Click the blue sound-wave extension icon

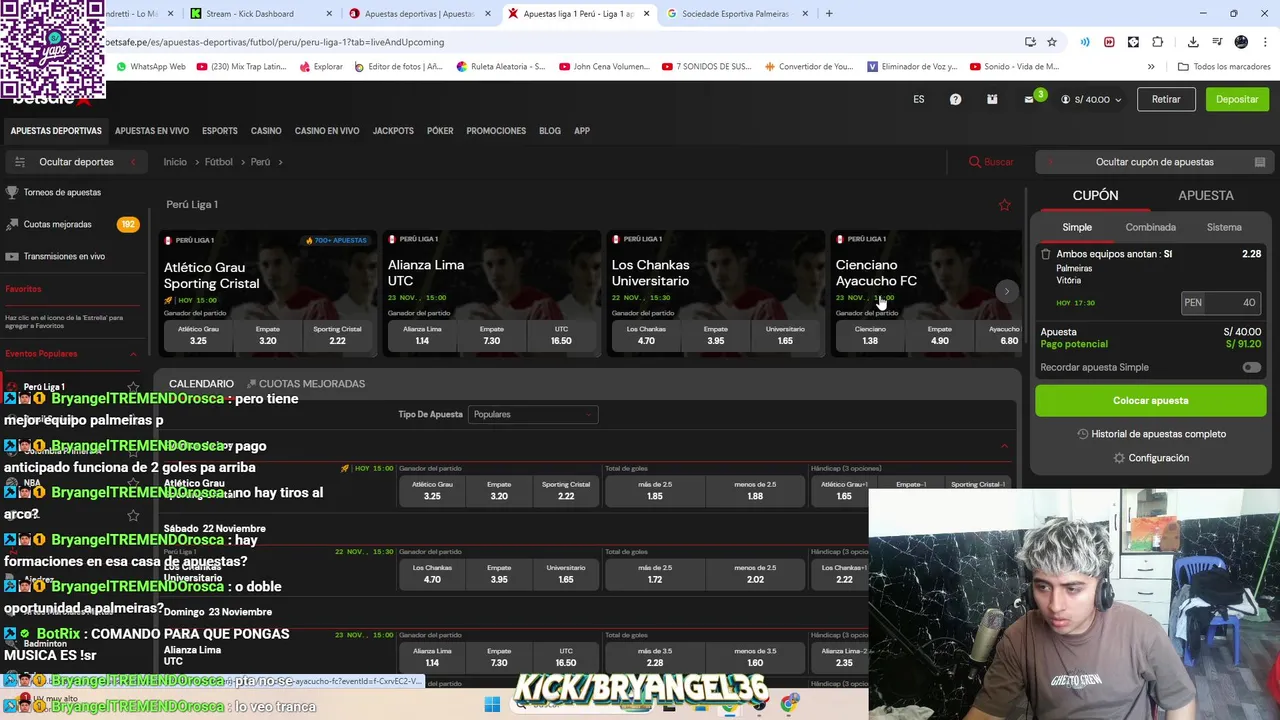point(1085,42)
